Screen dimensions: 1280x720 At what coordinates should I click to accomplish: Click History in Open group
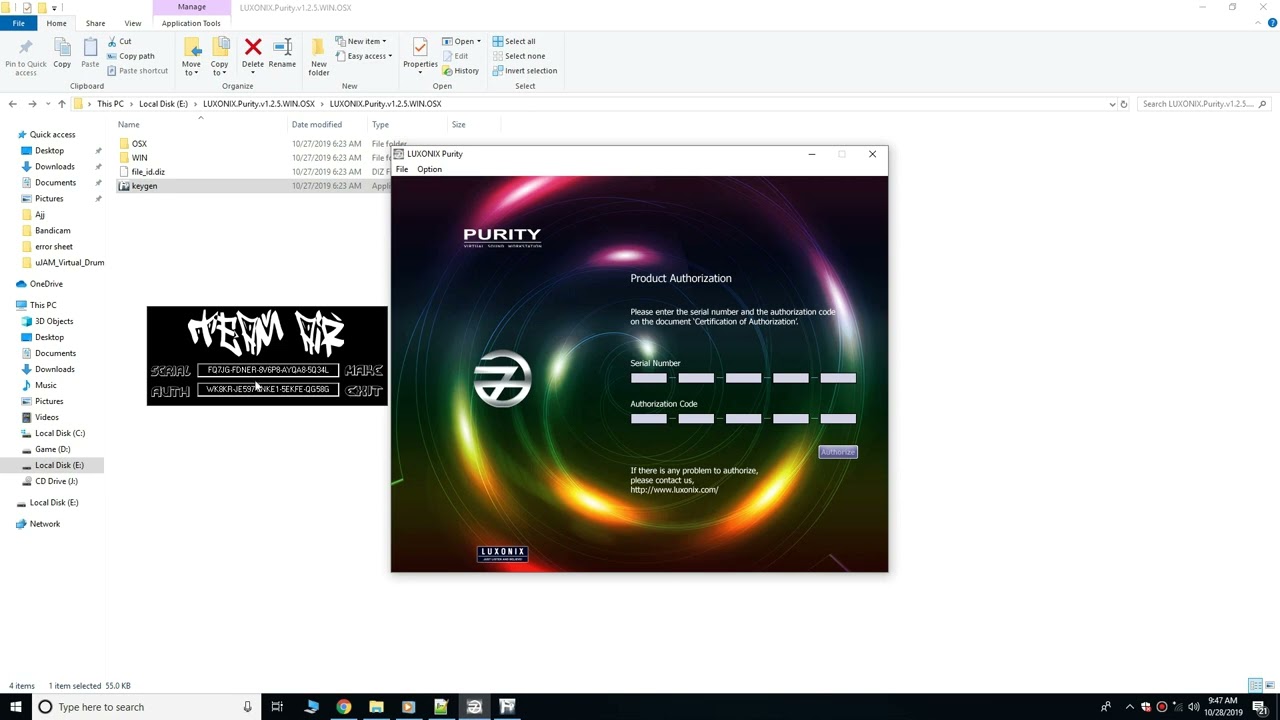(460, 71)
